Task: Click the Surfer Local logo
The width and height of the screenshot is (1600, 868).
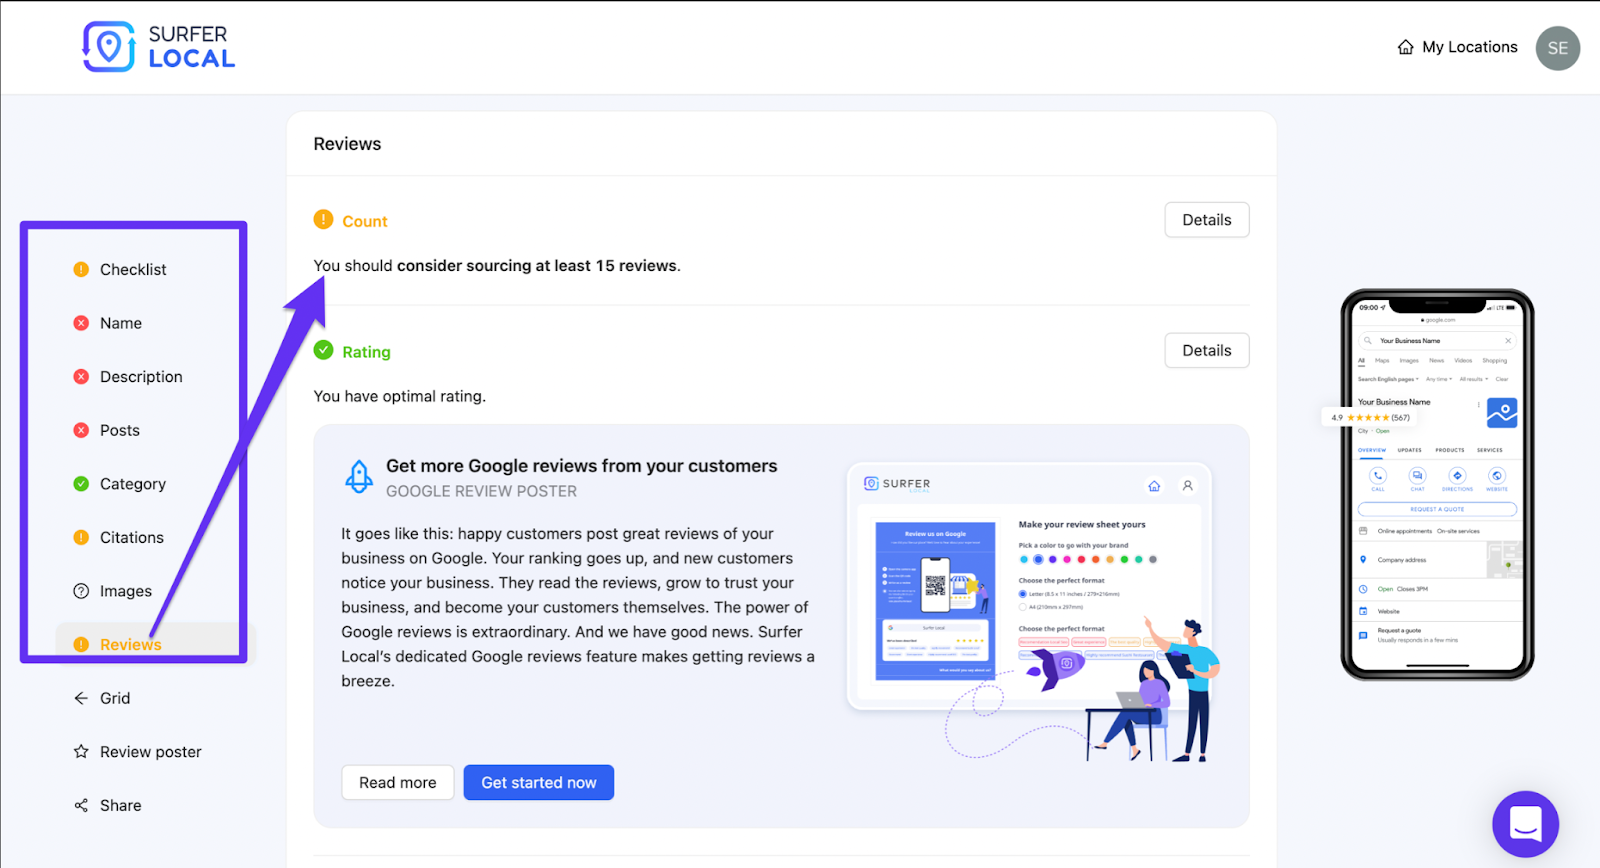Action: click(x=159, y=47)
